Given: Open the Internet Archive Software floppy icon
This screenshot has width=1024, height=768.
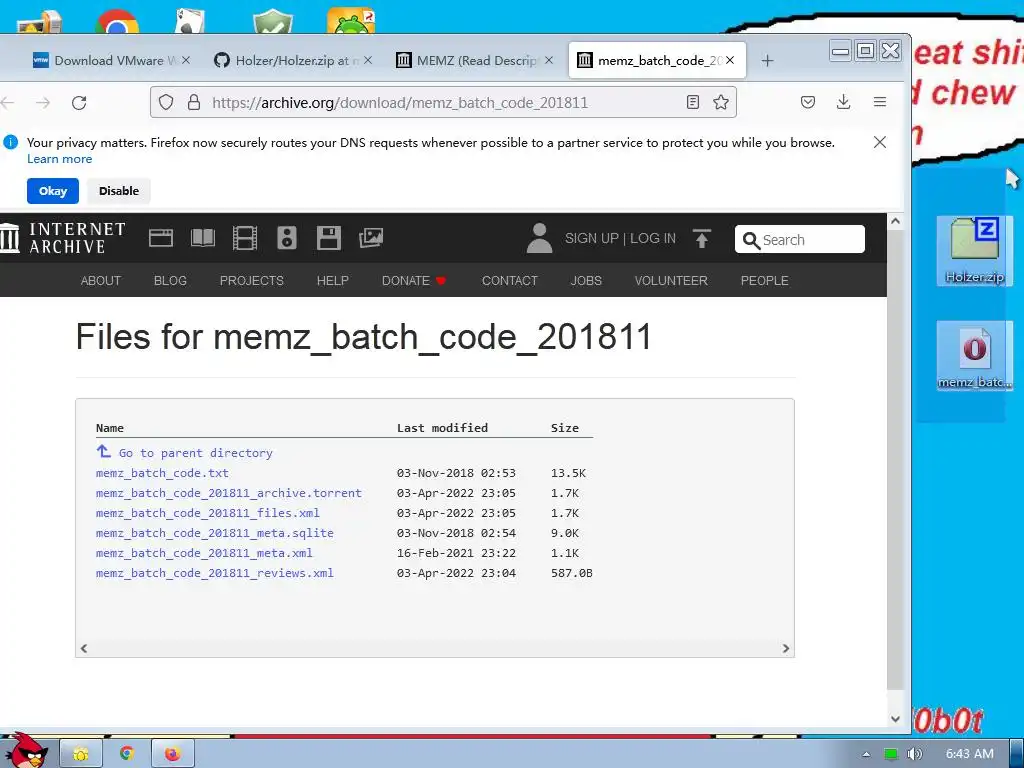Looking at the screenshot, I should 328,238.
